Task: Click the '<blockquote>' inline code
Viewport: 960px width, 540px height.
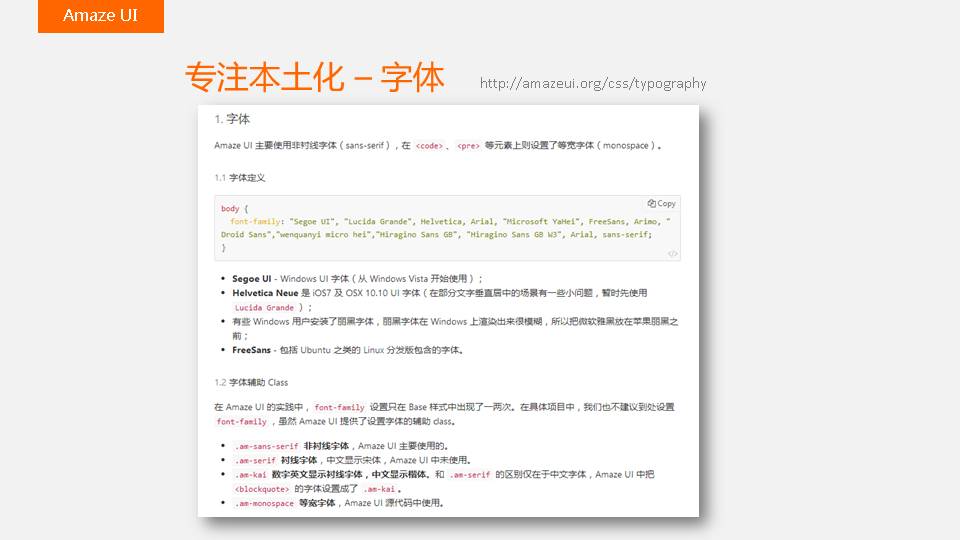Action: tap(262, 489)
